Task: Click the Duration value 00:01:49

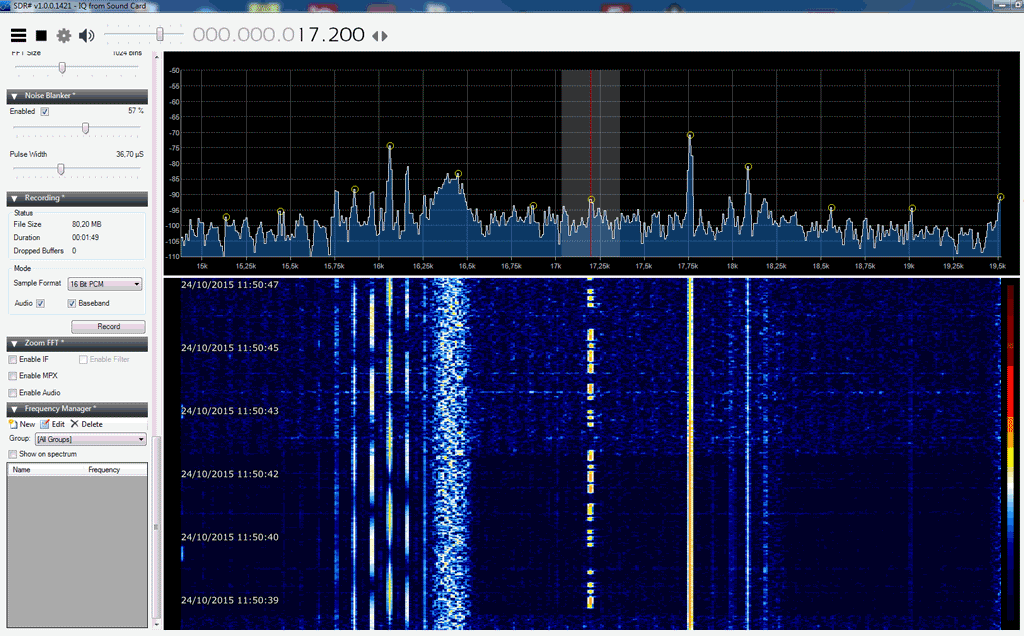Action: [86, 238]
